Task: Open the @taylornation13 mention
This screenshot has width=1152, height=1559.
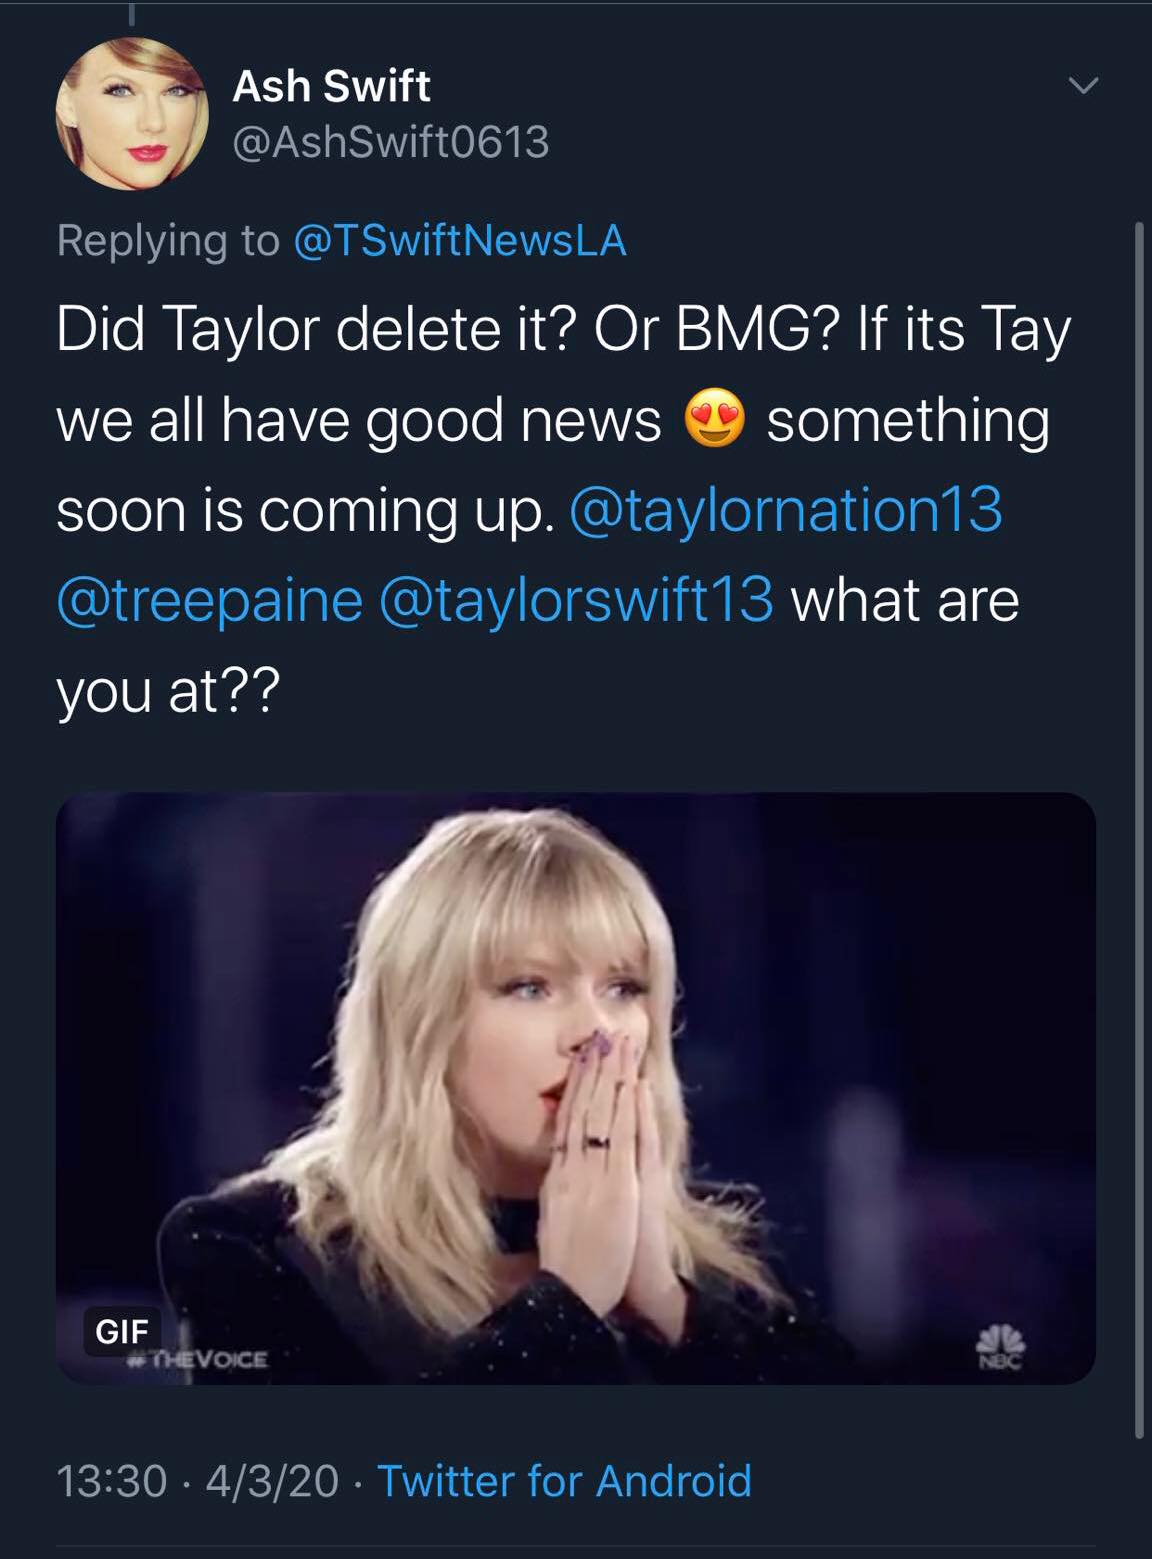Action: 785,509
